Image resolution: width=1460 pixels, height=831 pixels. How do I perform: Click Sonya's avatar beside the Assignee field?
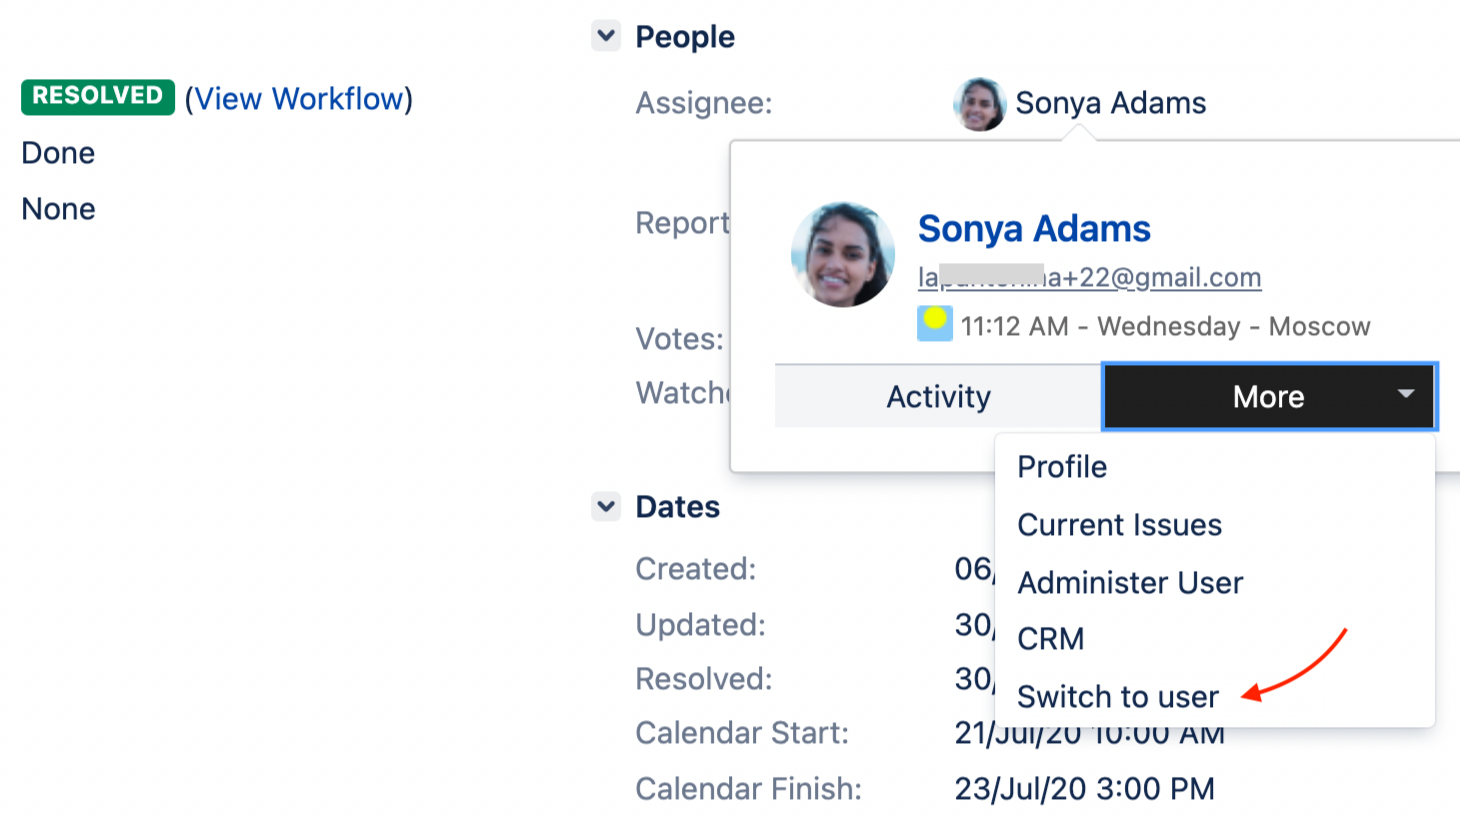coord(980,103)
